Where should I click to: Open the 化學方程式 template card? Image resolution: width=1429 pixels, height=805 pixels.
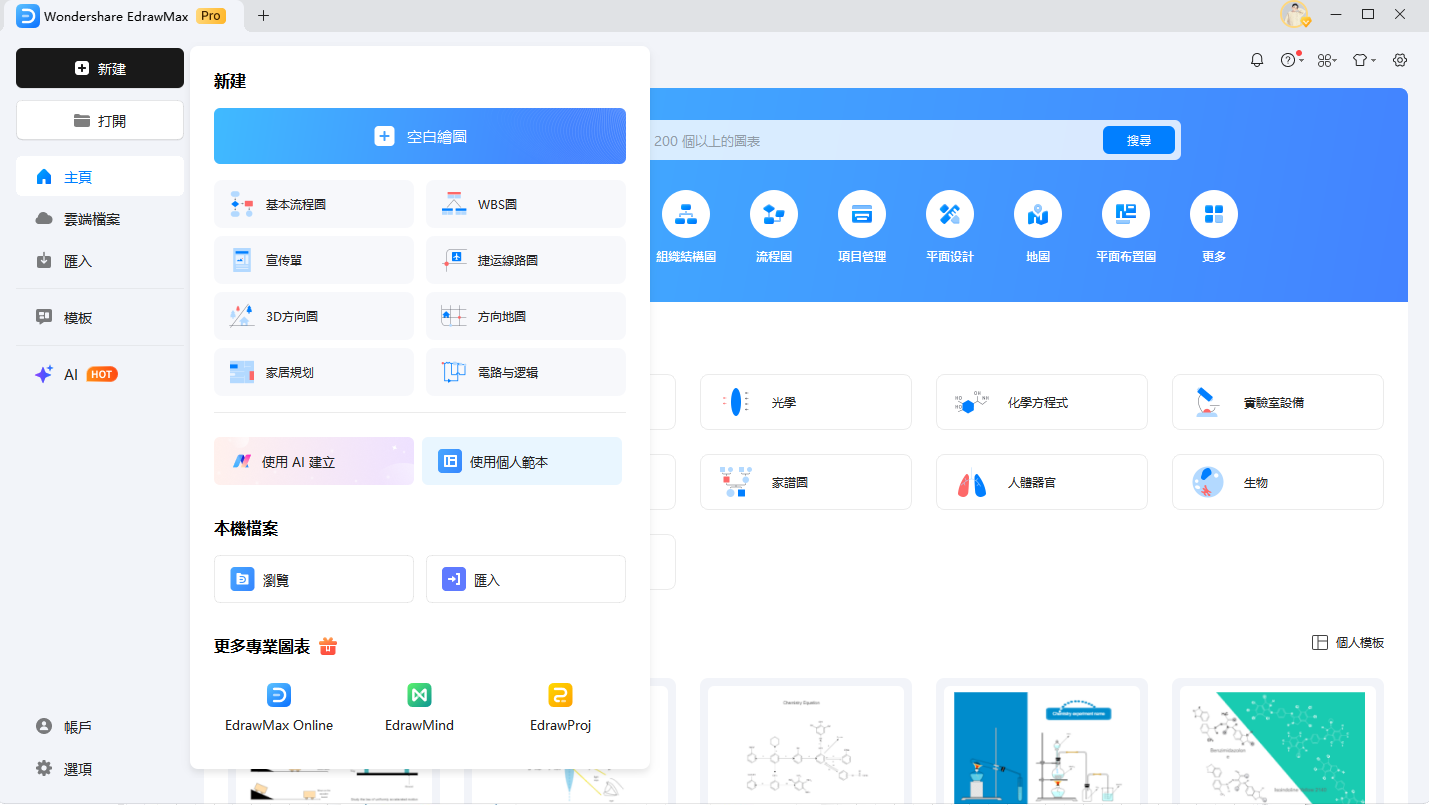coord(1042,402)
